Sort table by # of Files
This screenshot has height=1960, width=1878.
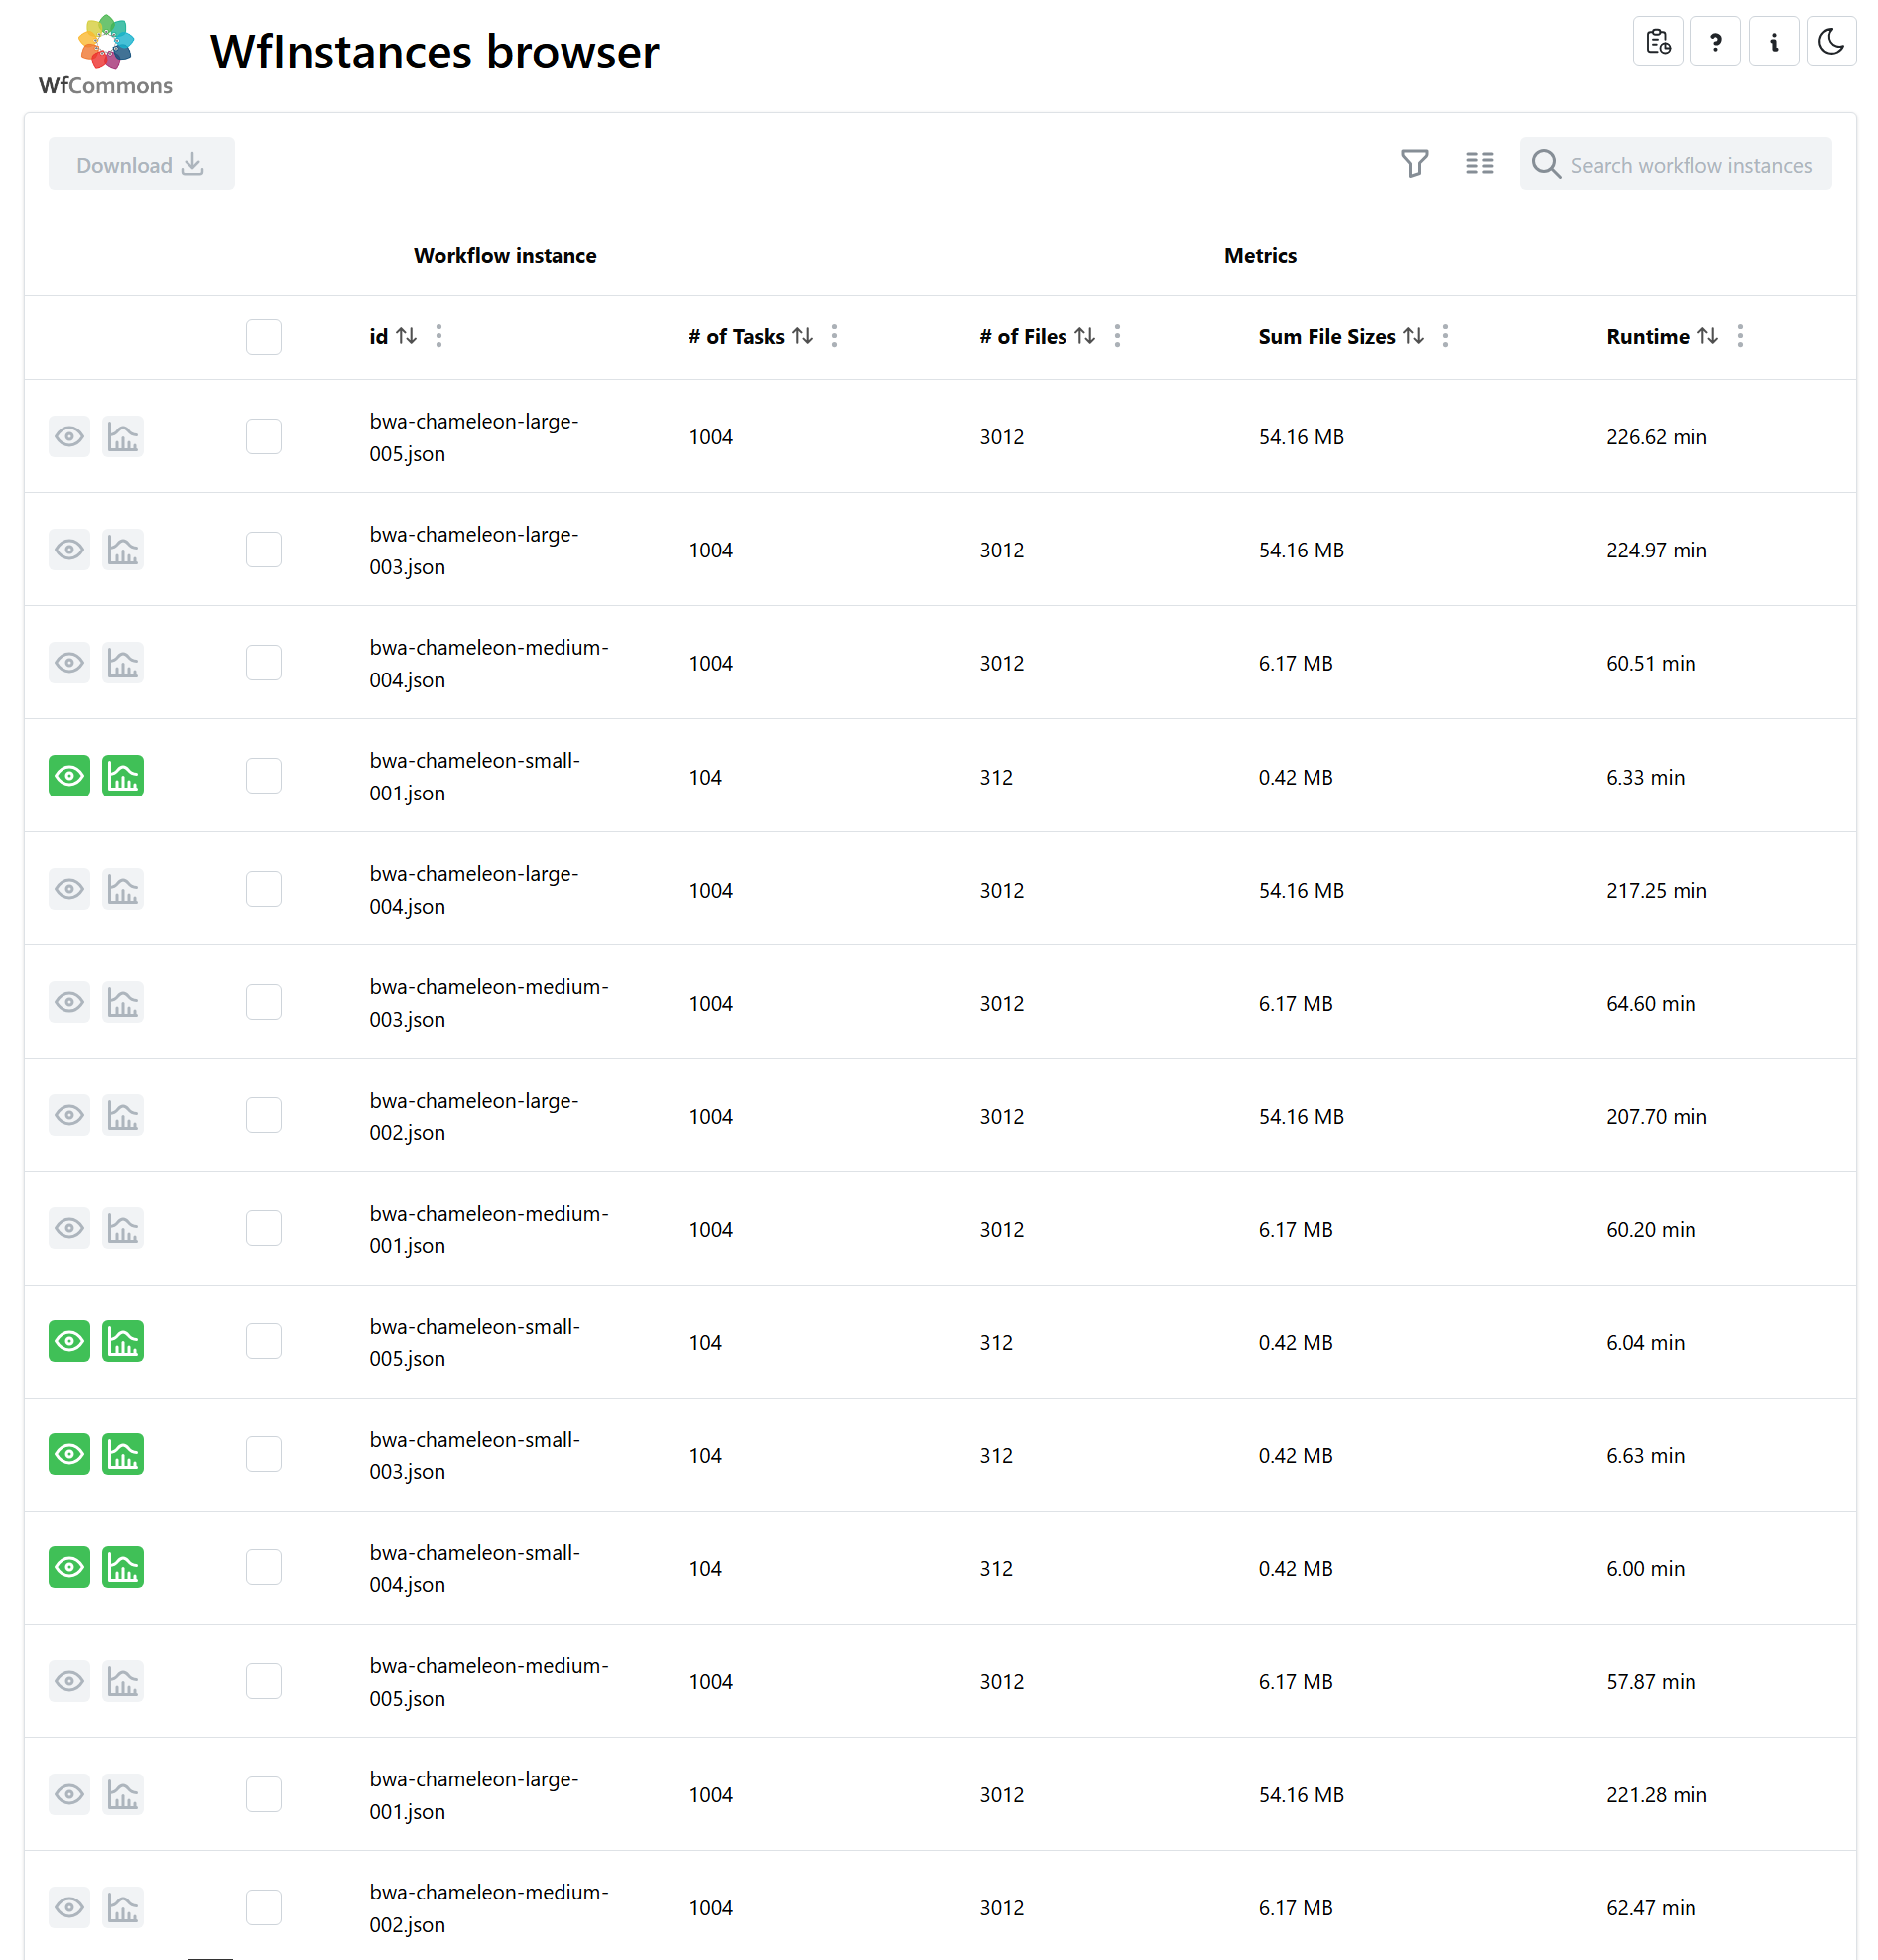1084,336
